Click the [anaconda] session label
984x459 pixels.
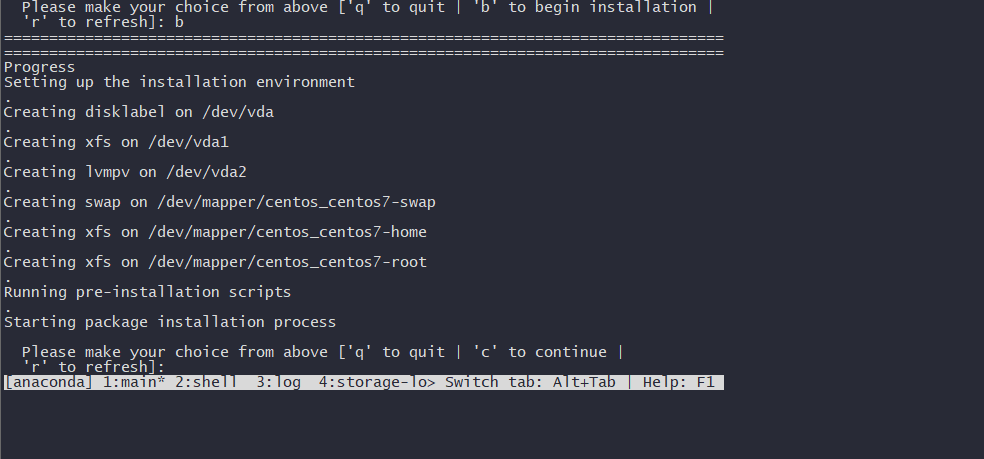point(49,382)
